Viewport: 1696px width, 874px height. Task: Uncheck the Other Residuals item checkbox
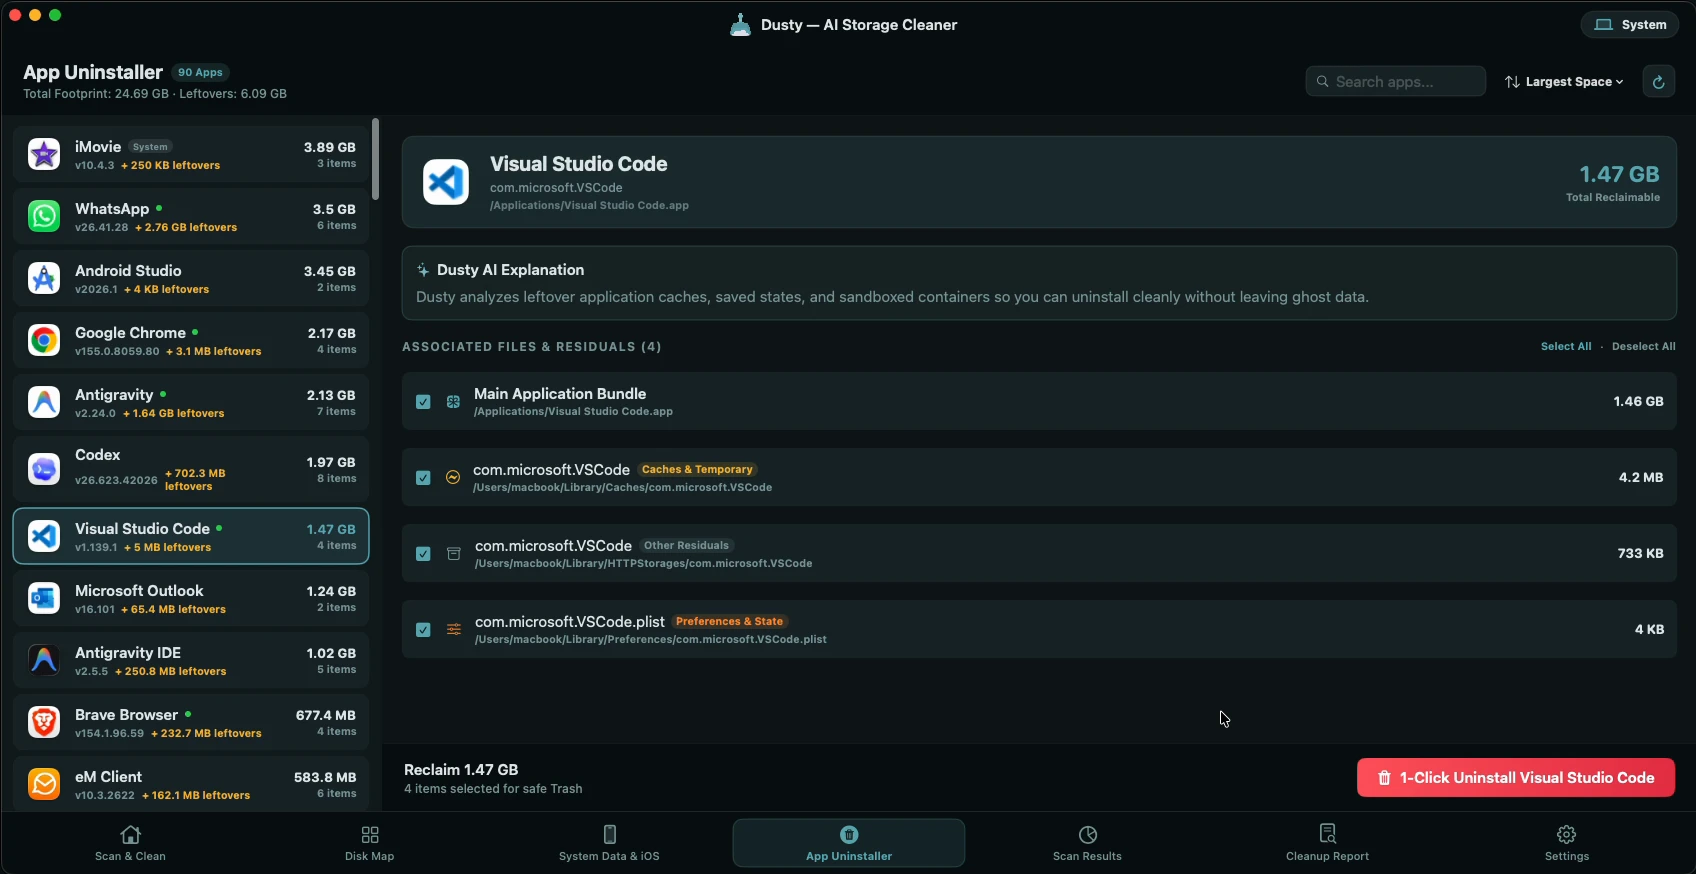(423, 554)
